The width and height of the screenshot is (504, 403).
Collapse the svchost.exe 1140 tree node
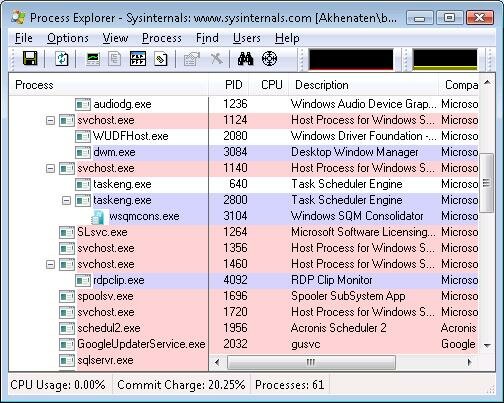(x=50, y=168)
